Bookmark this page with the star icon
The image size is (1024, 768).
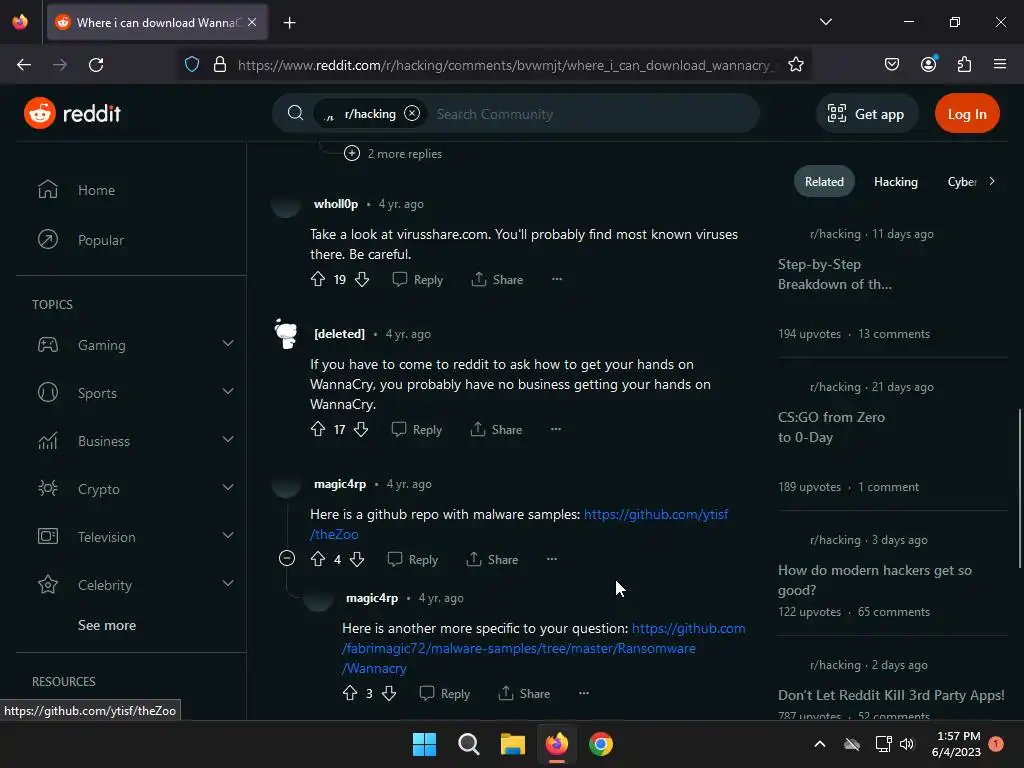pos(795,65)
